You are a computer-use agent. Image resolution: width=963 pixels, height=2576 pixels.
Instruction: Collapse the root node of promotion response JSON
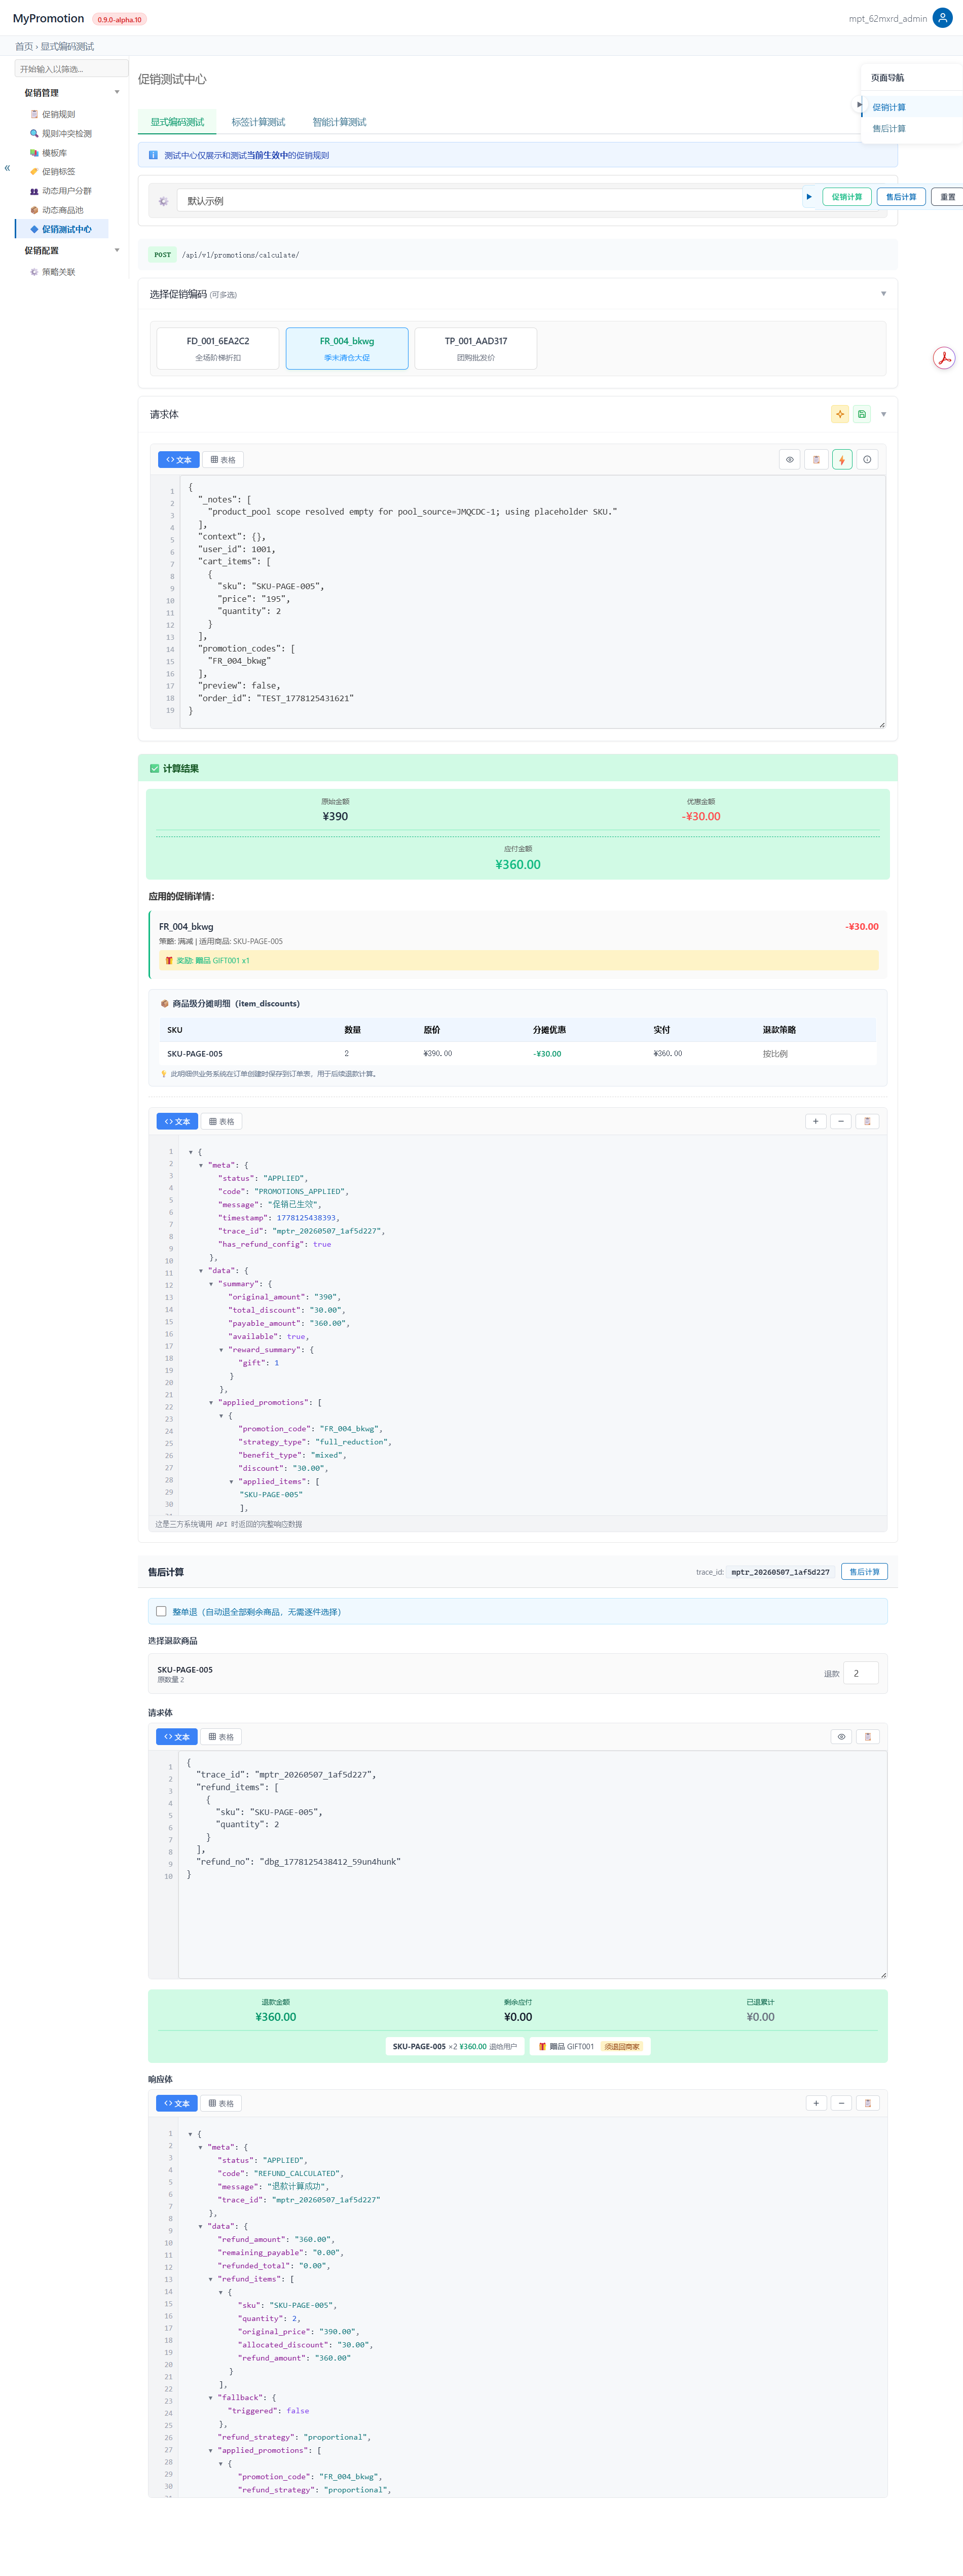click(191, 1152)
